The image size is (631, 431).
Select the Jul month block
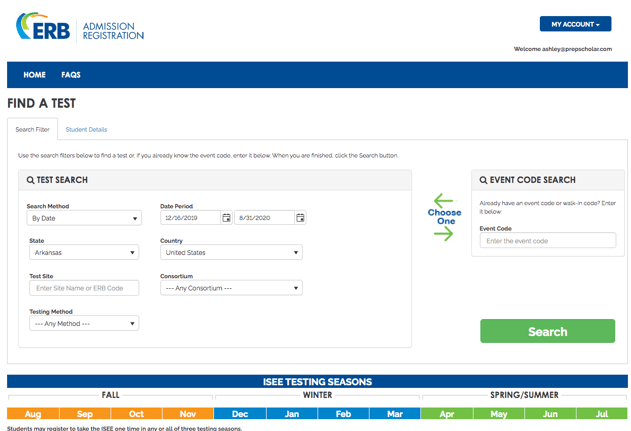(x=602, y=414)
